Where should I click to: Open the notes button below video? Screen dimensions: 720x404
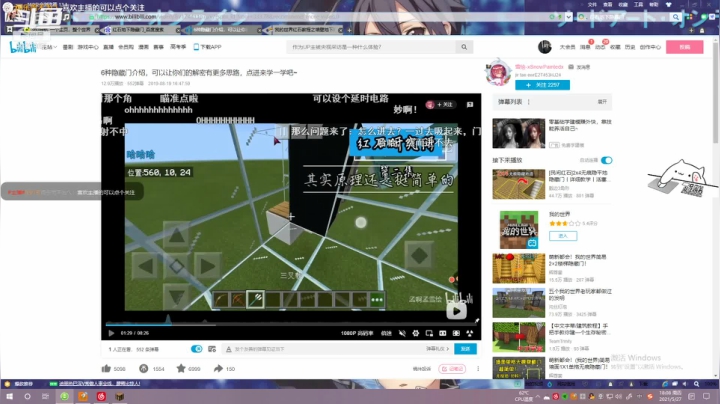452,369
